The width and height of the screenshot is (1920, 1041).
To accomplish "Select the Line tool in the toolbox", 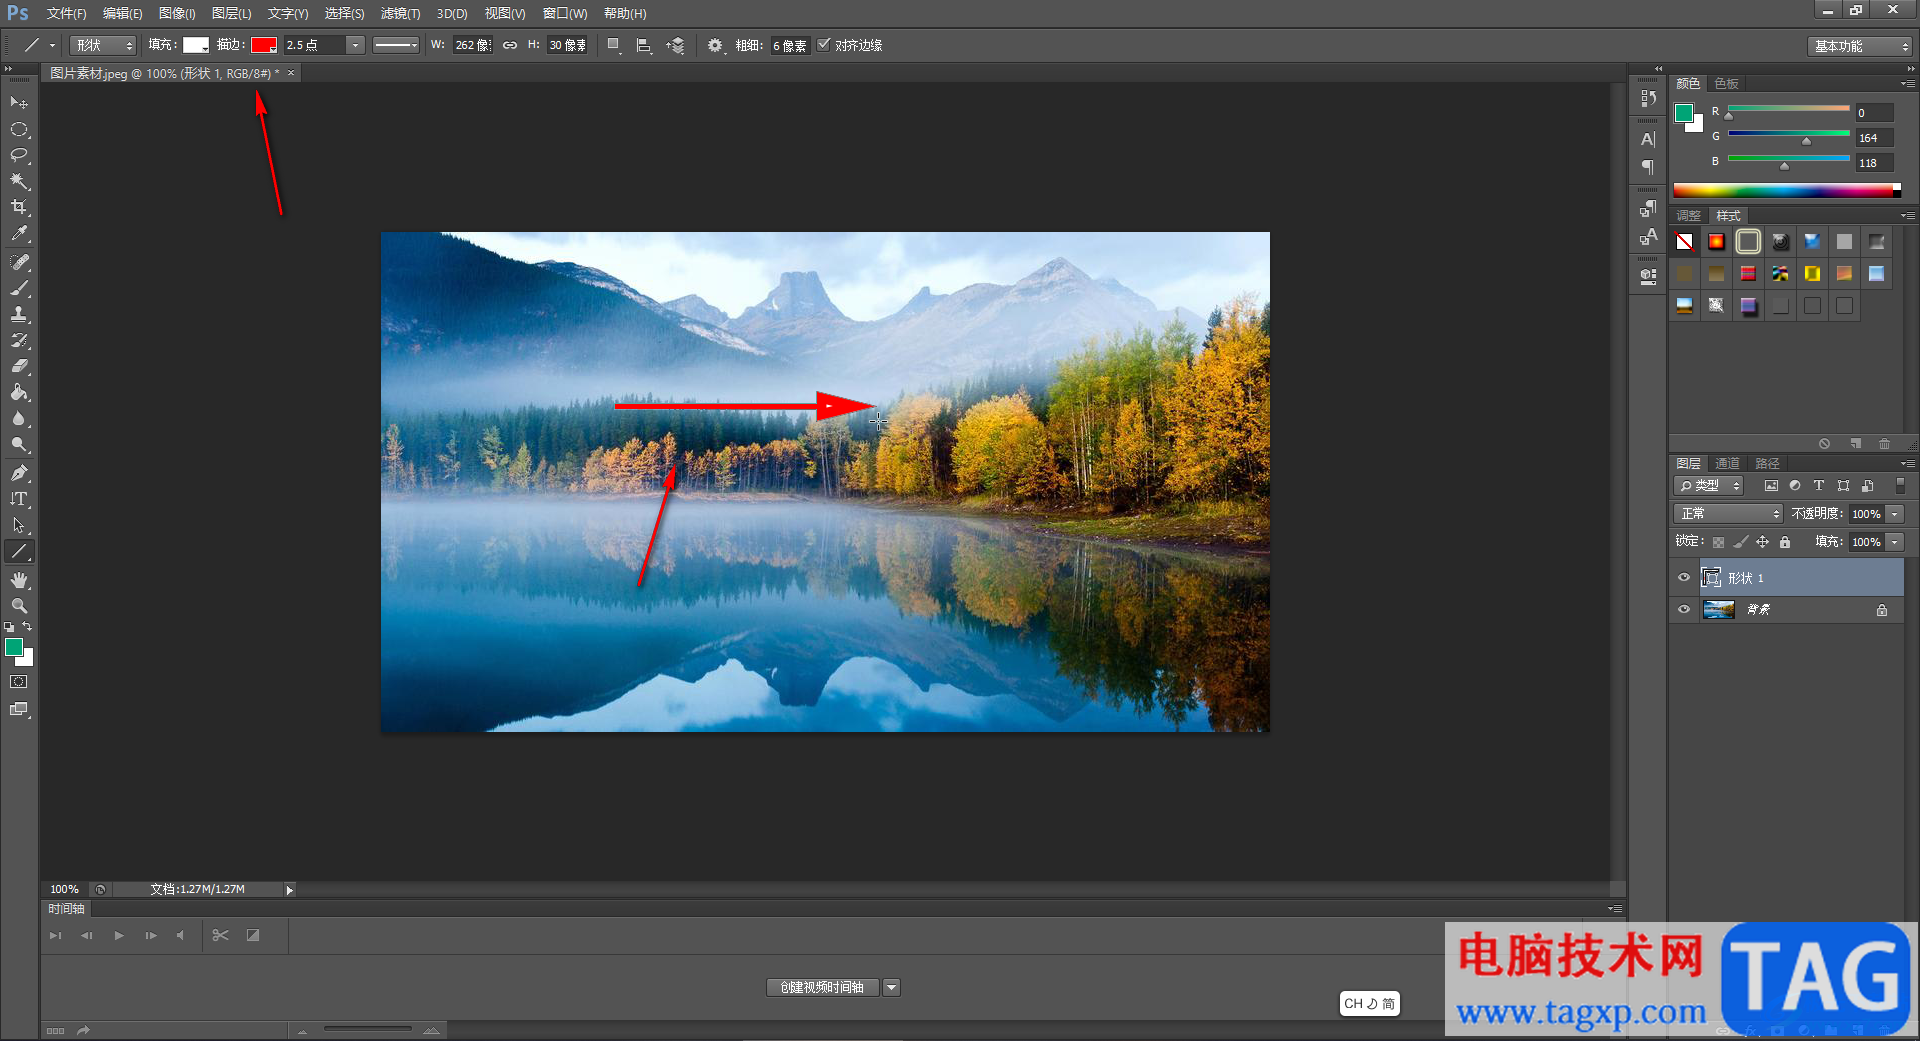I will pyautogui.click(x=19, y=551).
